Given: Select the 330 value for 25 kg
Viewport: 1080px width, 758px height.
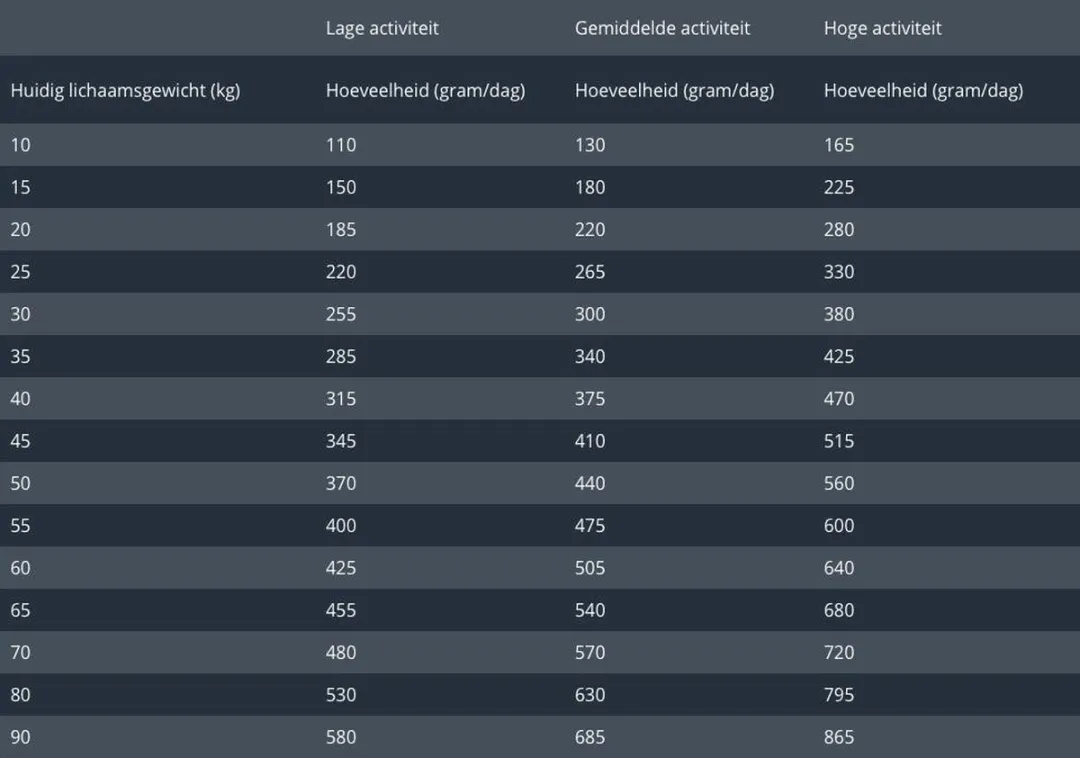Looking at the screenshot, I should click(x=839, y=272).
